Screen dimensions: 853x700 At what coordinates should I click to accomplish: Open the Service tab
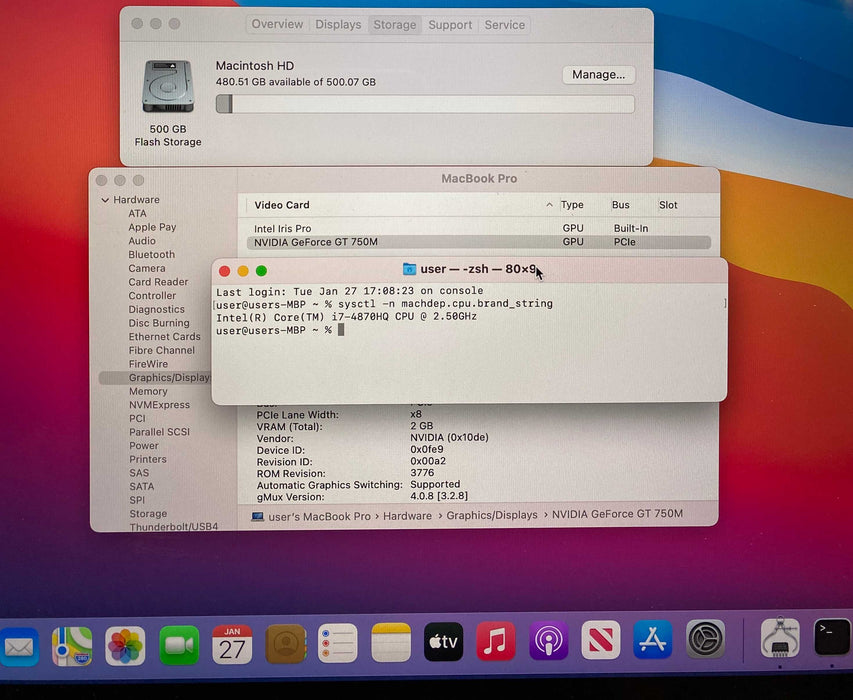click(504, 25)
